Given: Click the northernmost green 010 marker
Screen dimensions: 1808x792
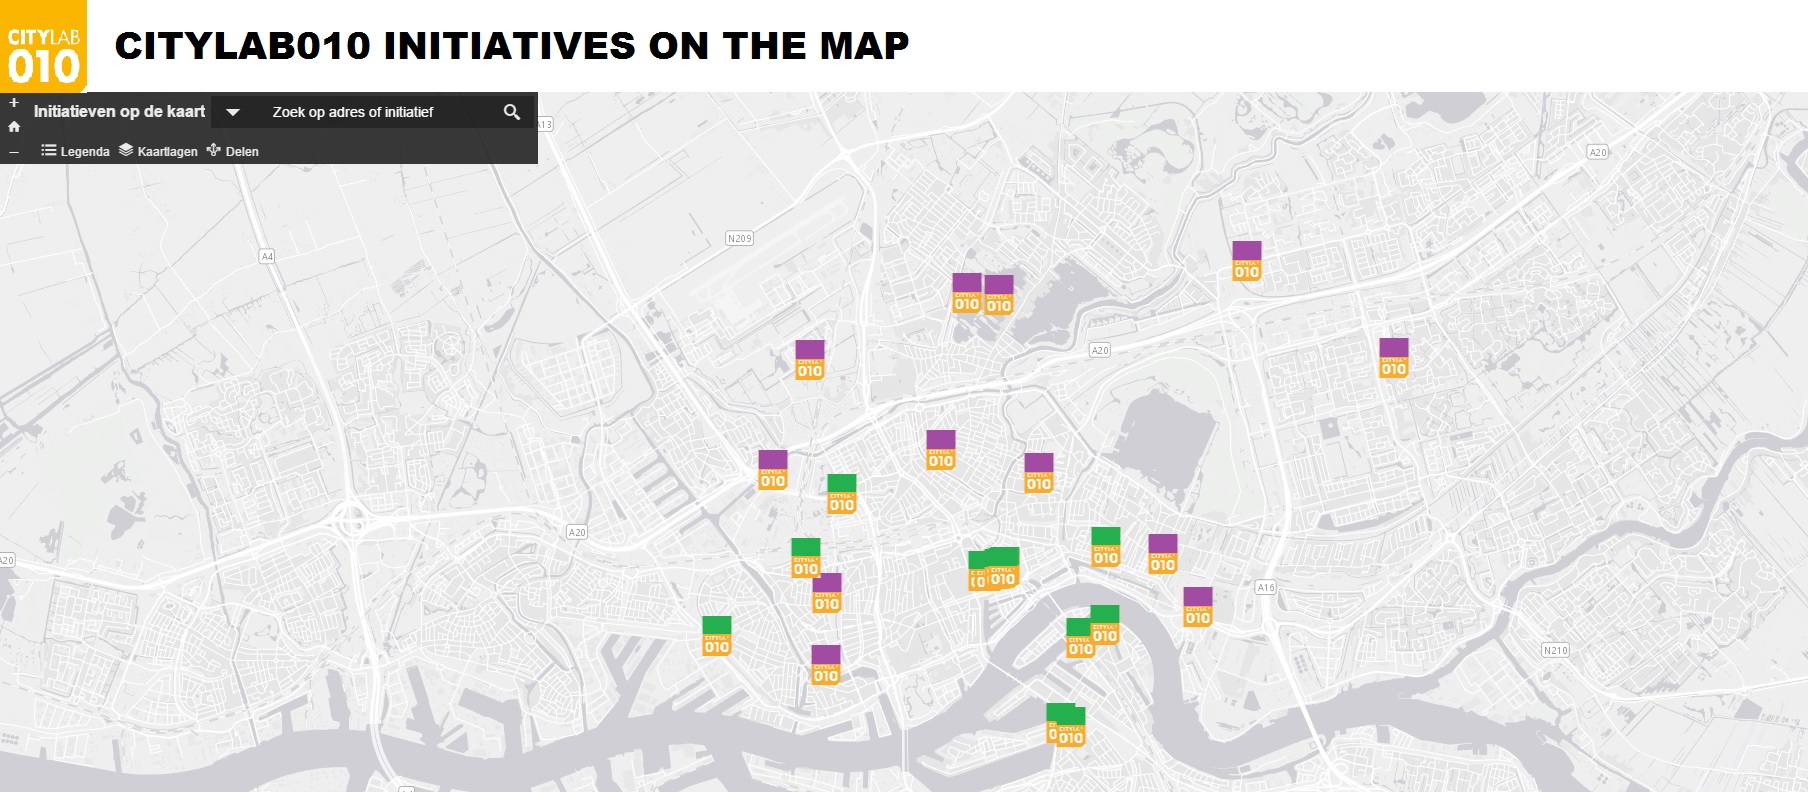Looking at the screenshot, I should tap(841, 494).
